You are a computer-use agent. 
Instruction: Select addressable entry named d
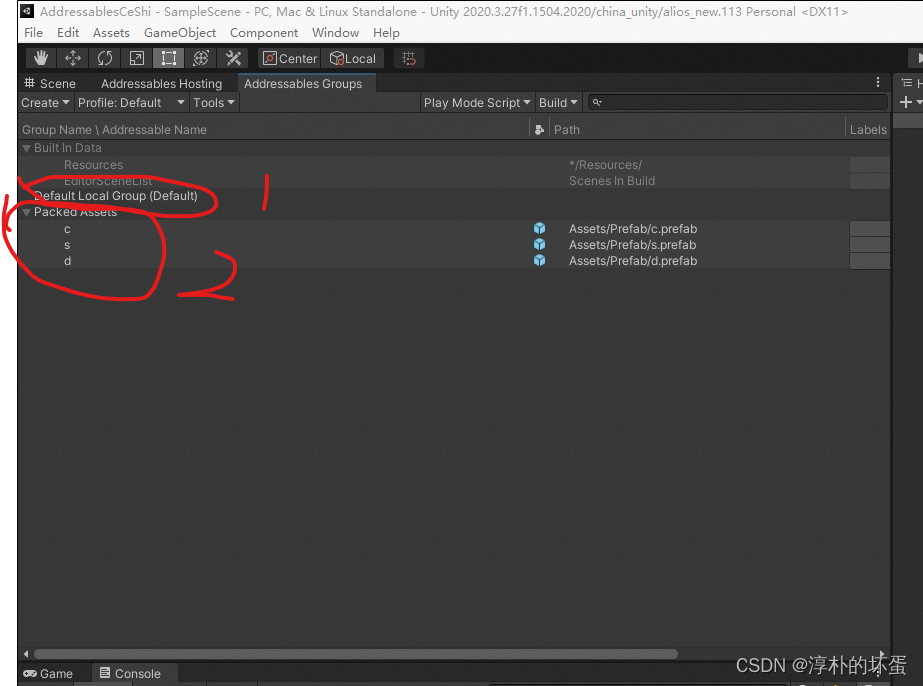(67, 260)
